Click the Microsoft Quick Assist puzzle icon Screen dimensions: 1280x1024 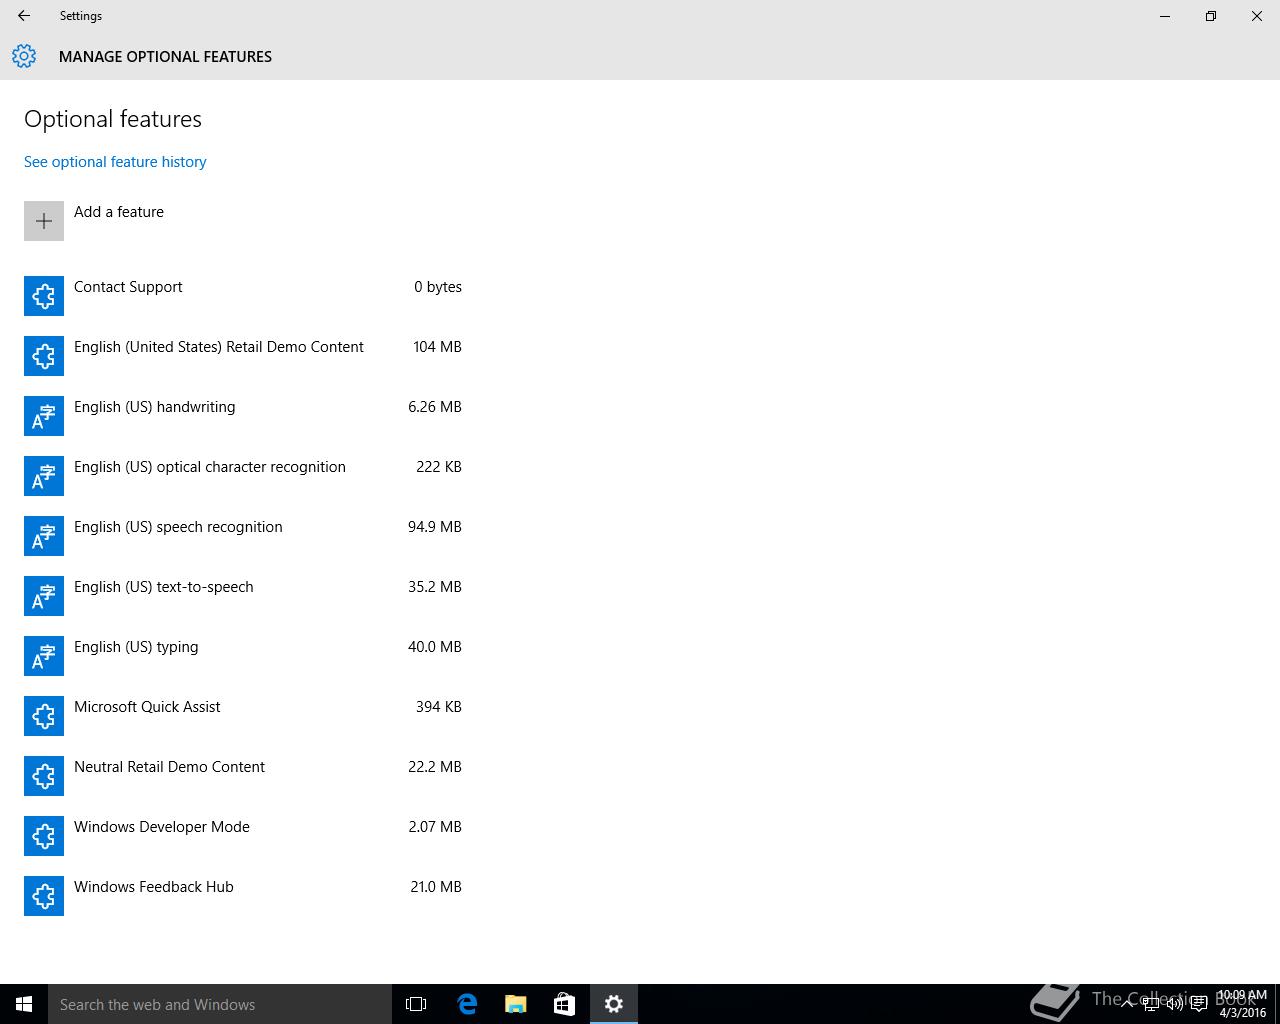[44, 716]
